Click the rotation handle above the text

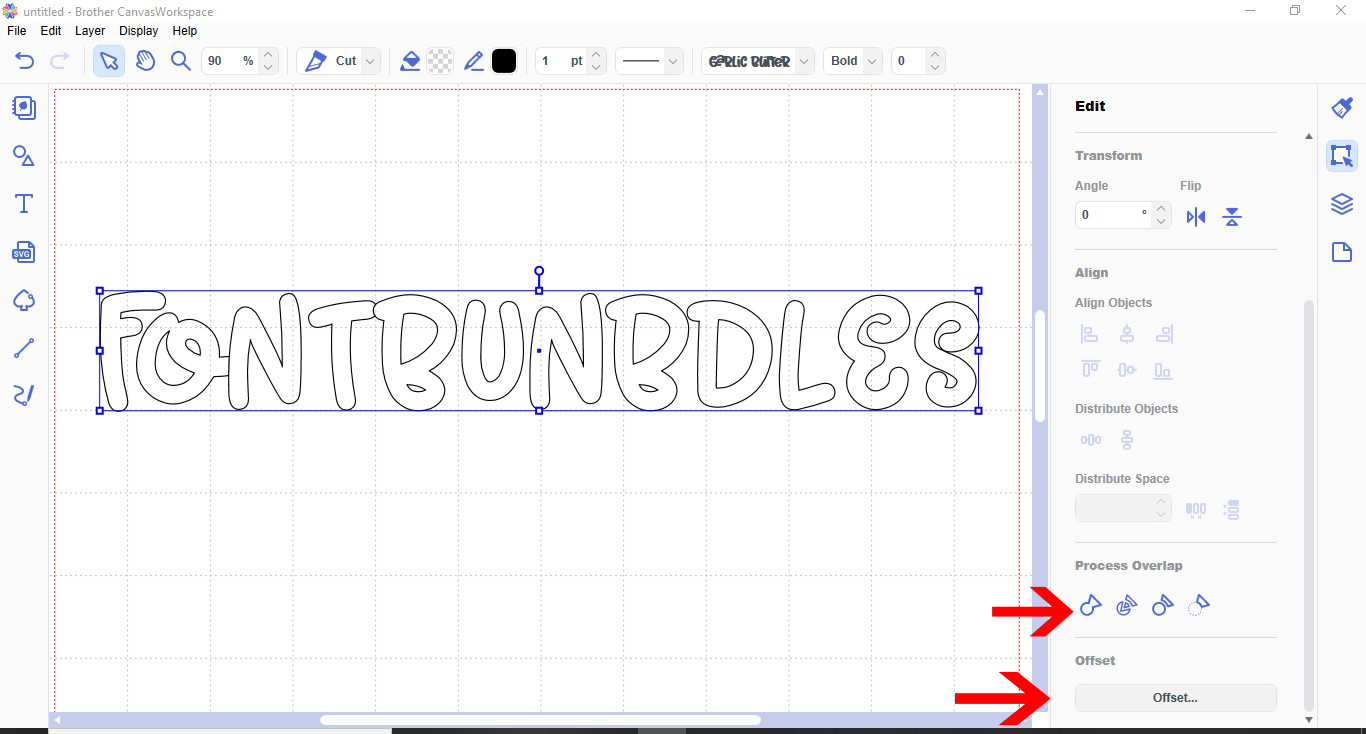[539, 271]
